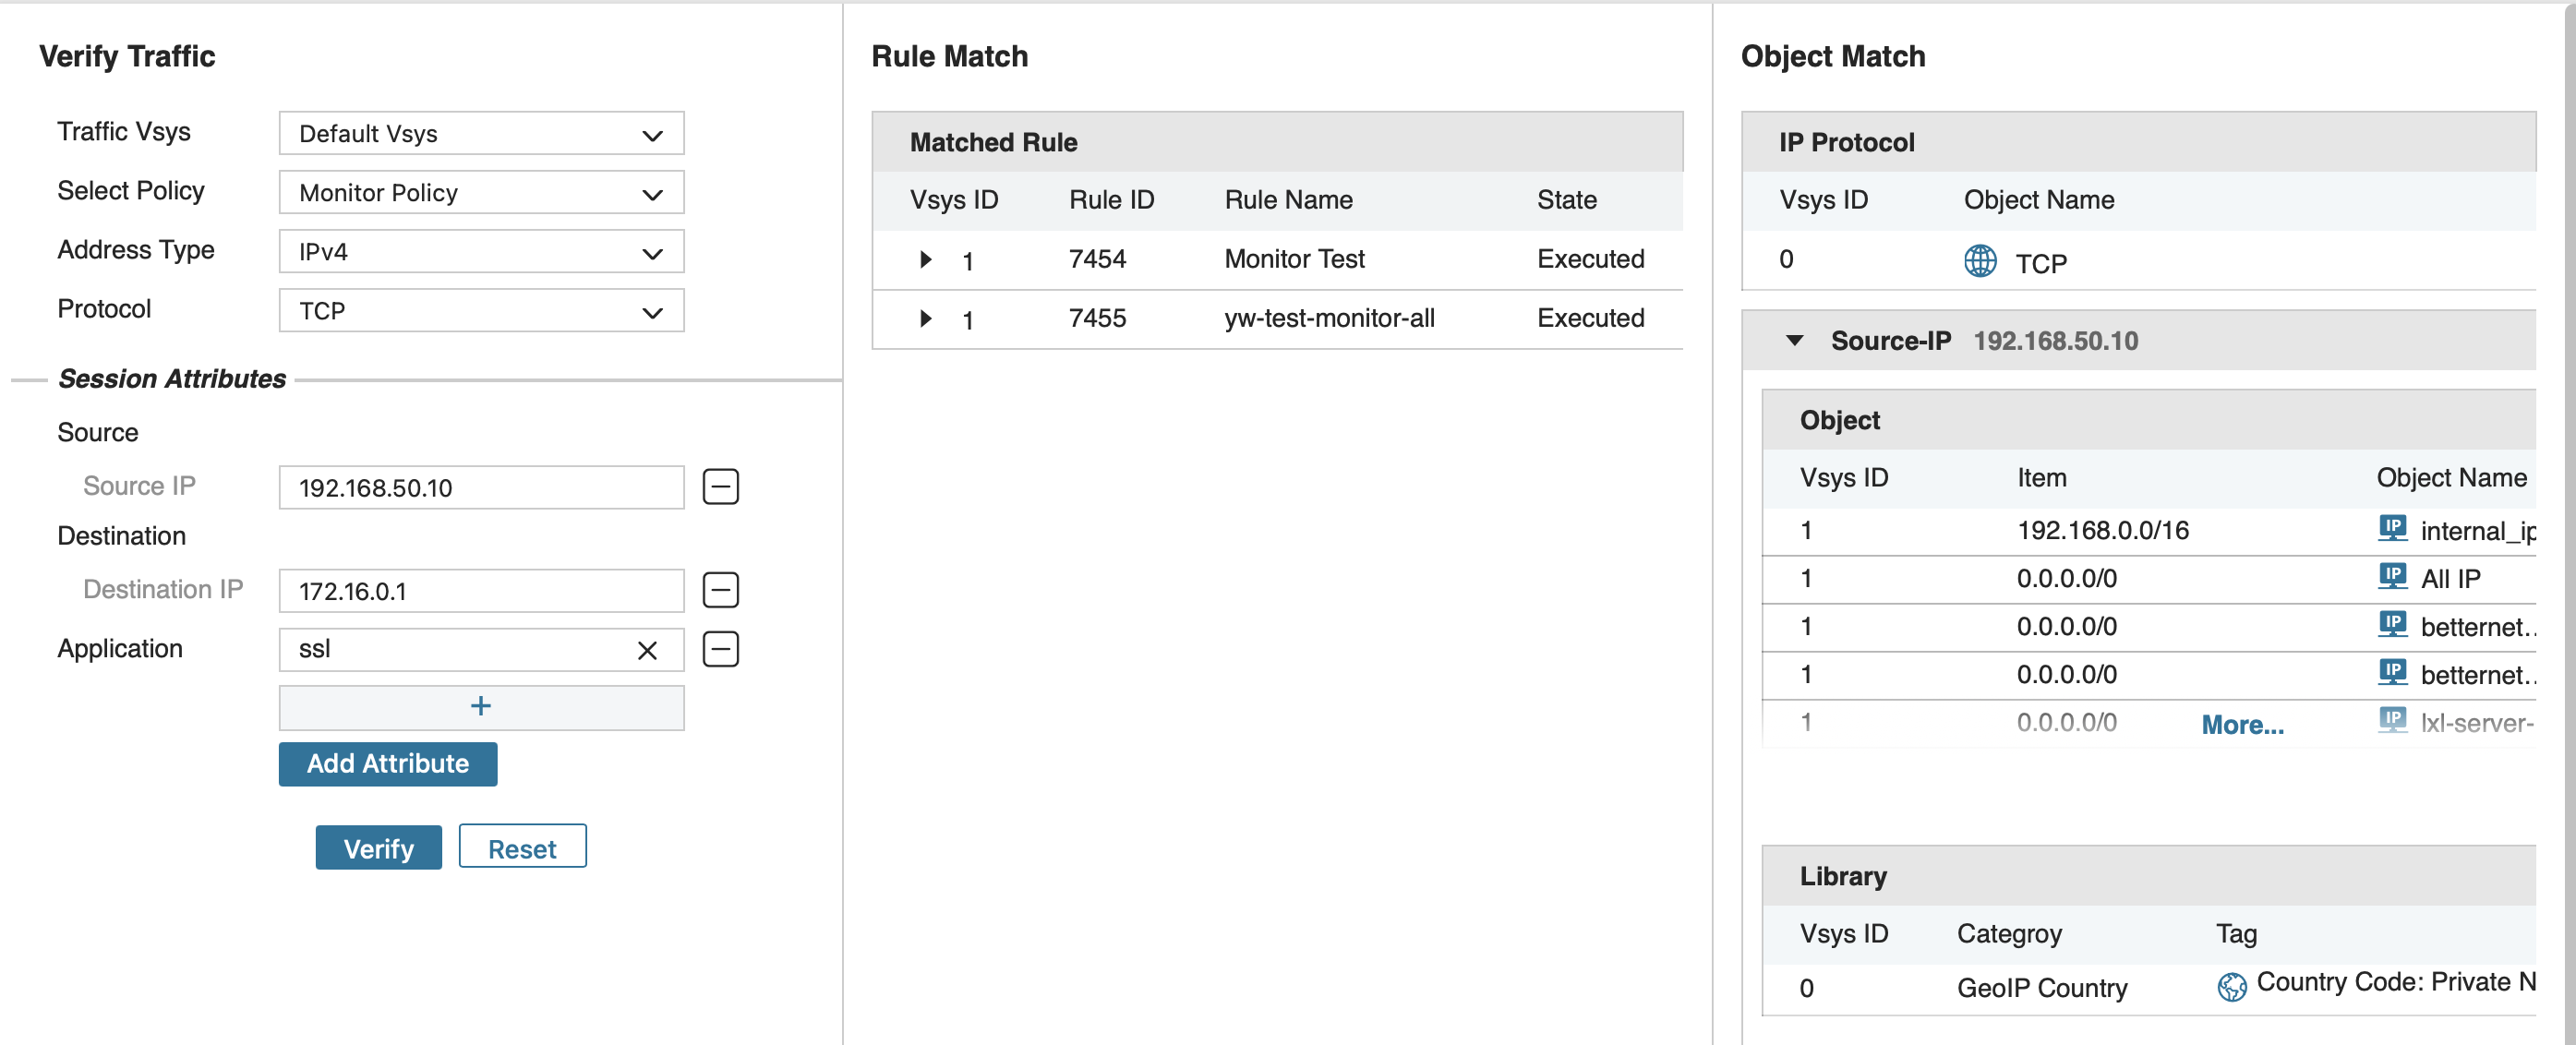Remove the Application attribute row
The image size is (2576, 1045).
pos(720,649)
